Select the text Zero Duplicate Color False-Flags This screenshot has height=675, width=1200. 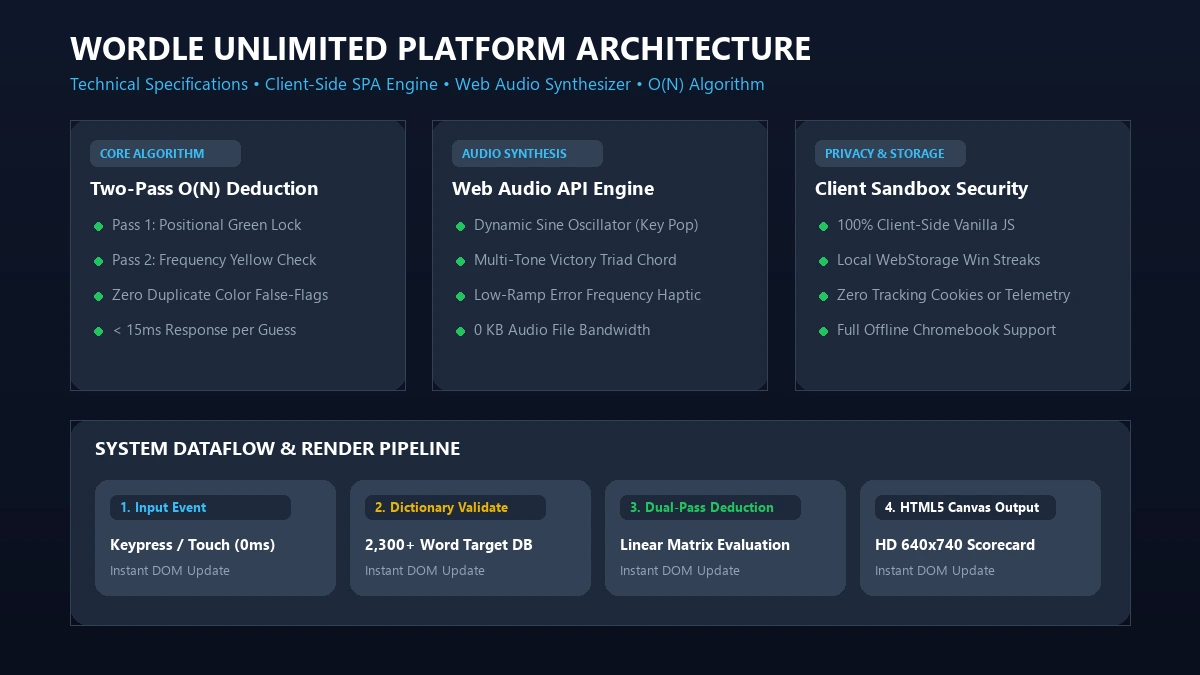(x=220, y=295)
